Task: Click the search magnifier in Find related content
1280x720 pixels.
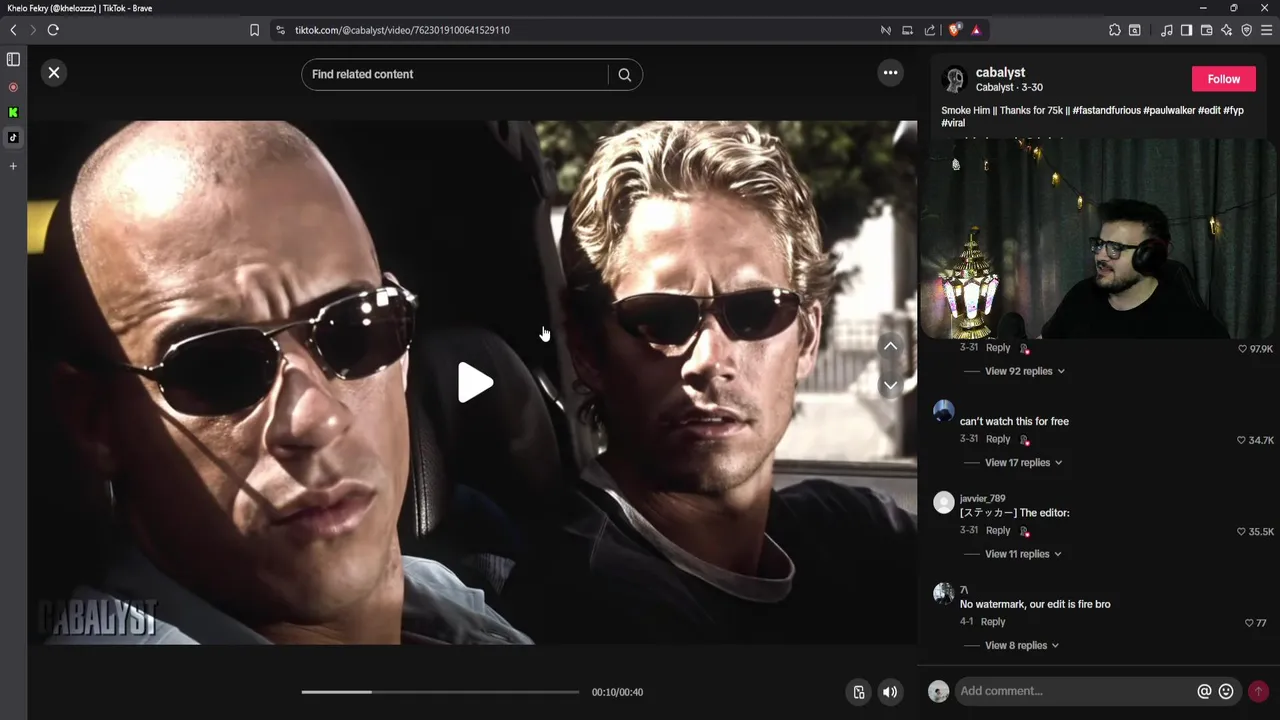Action: point(624,74)
